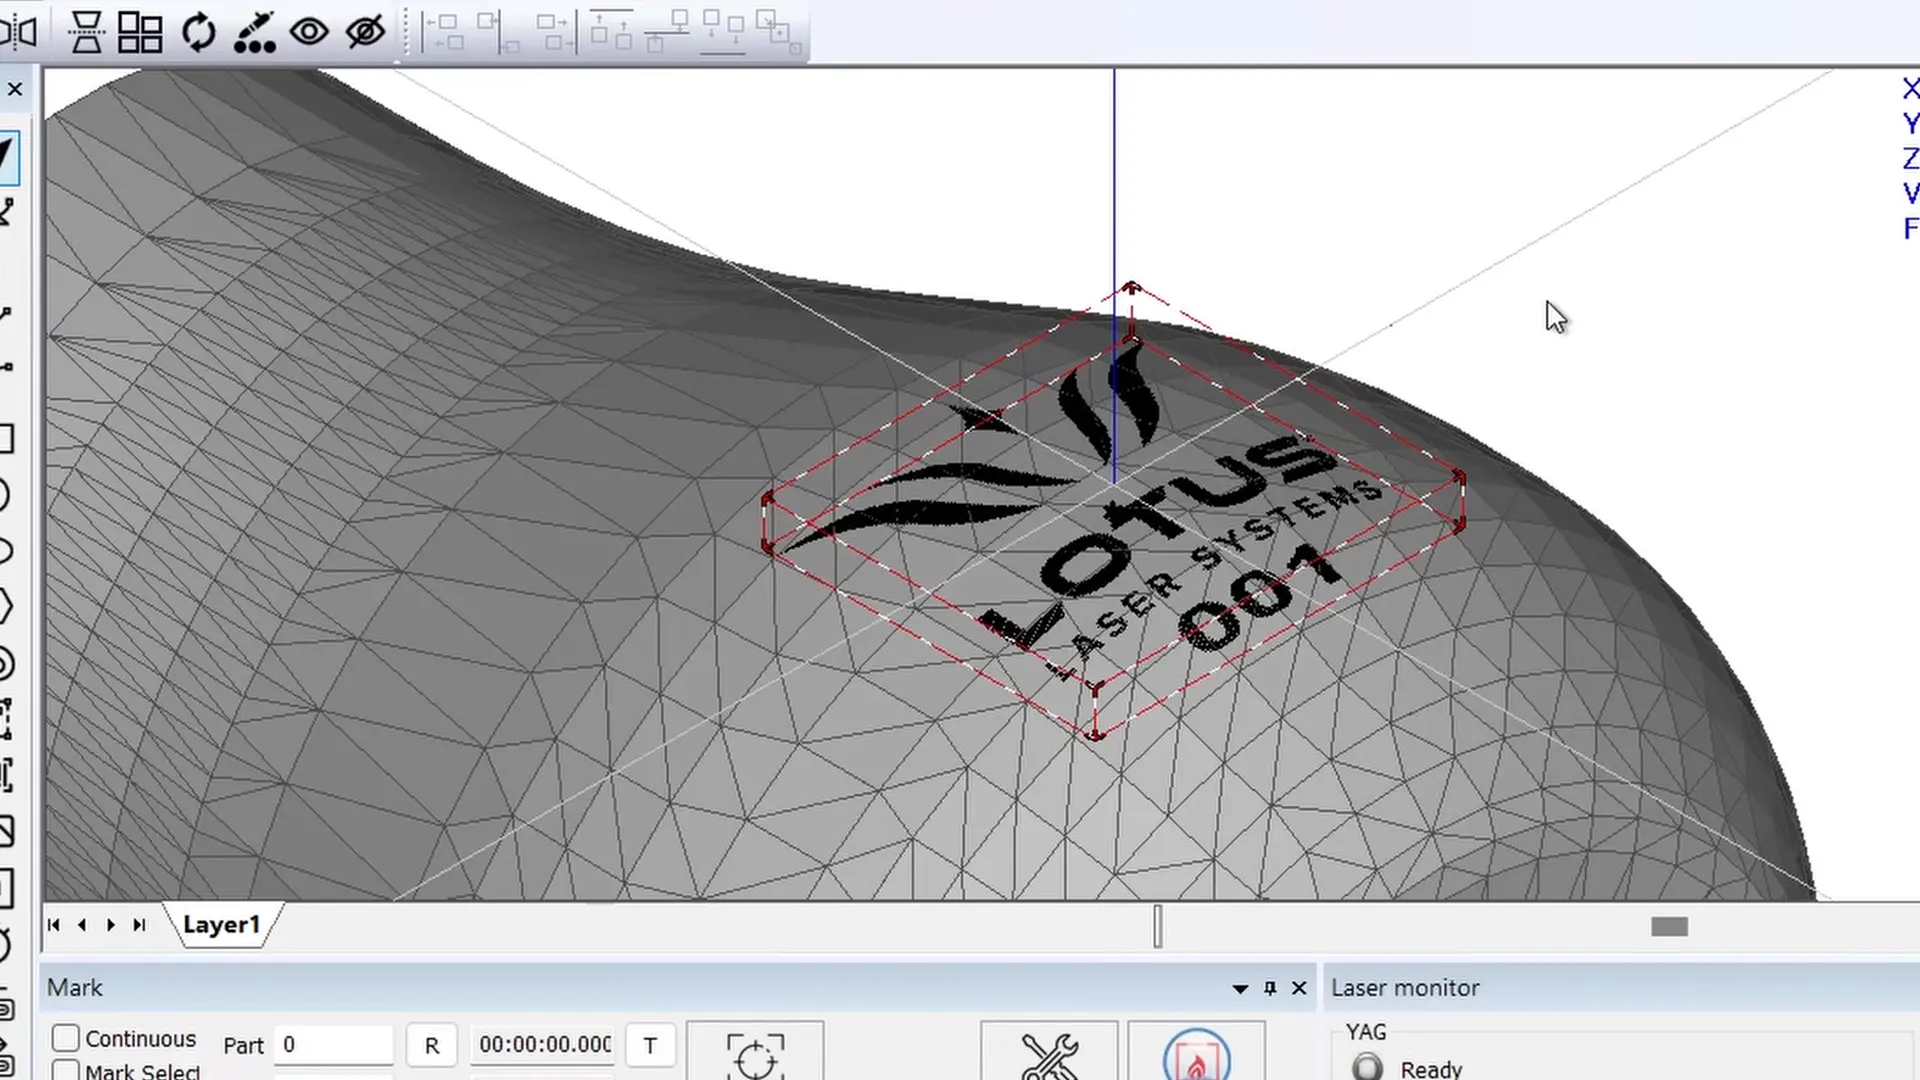The image size is (1920, 1080).
Task: Switch to the Layer1 tab
Action: pos(222,925)
